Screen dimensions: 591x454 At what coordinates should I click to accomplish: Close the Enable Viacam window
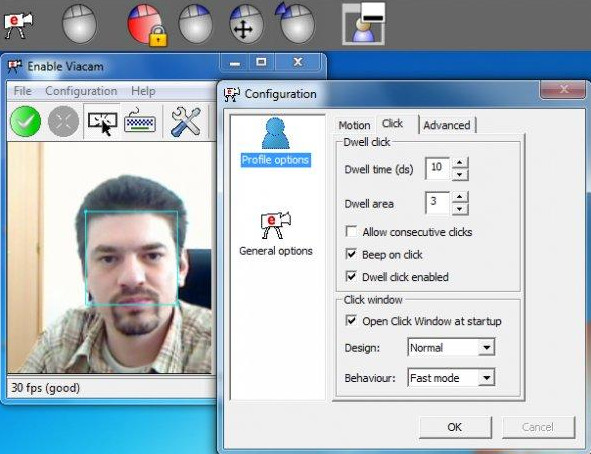(x=298, y=62)
